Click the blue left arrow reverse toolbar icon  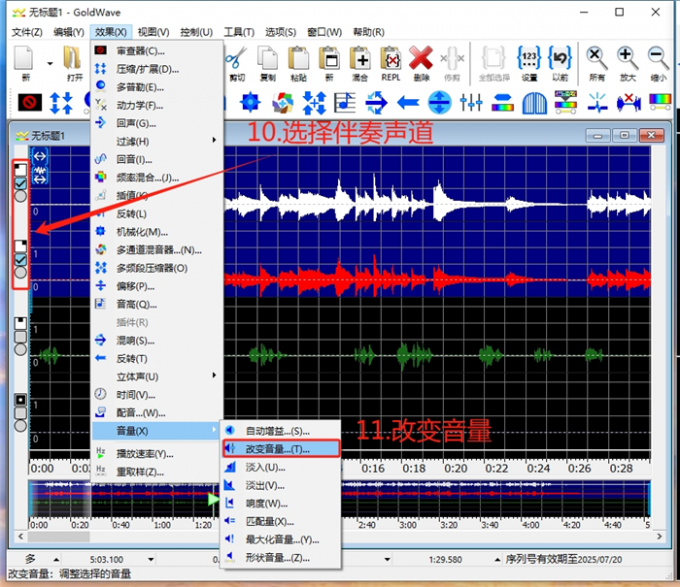[x=408, y=103]
